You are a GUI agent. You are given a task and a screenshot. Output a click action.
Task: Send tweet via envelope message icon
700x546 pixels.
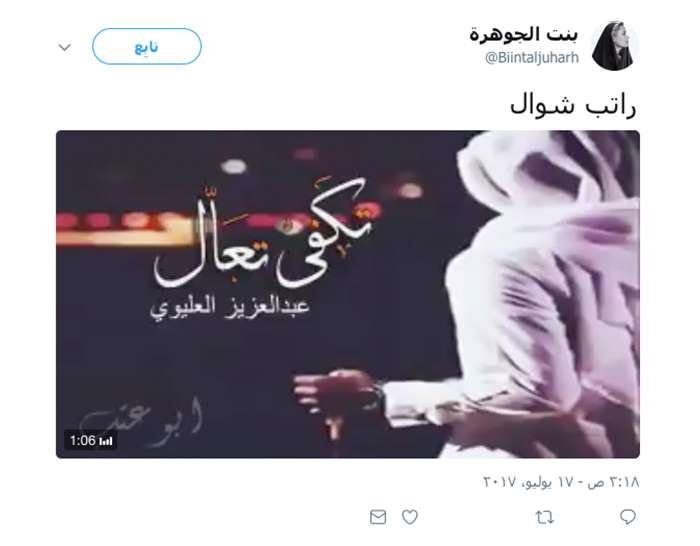[378, 517]
